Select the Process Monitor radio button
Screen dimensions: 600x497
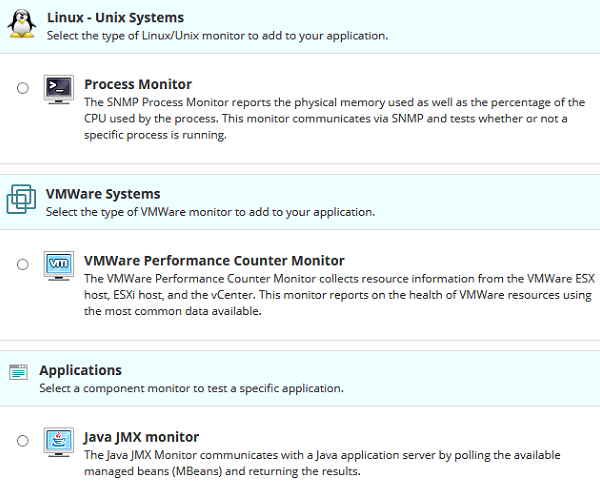tap(23, 89)
